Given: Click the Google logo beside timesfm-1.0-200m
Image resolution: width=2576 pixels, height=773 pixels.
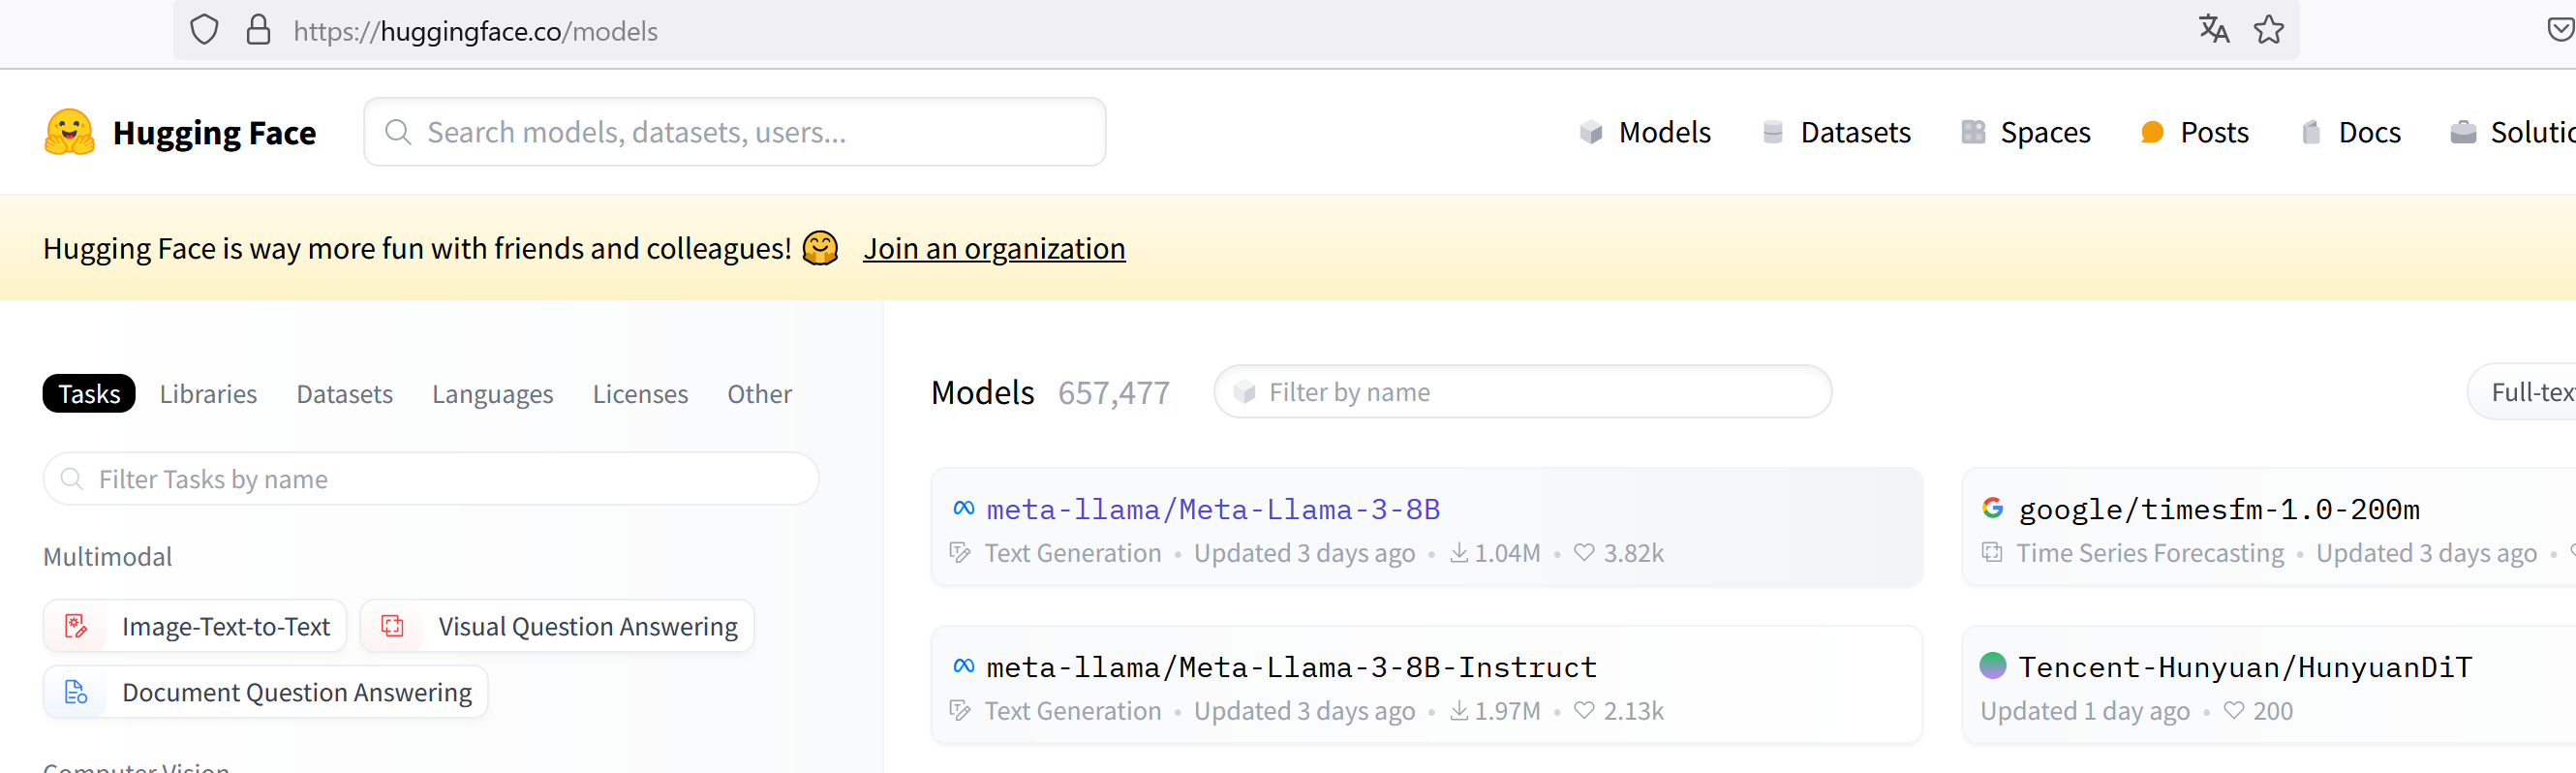Looking at the screenshot, I should 1992,508.
